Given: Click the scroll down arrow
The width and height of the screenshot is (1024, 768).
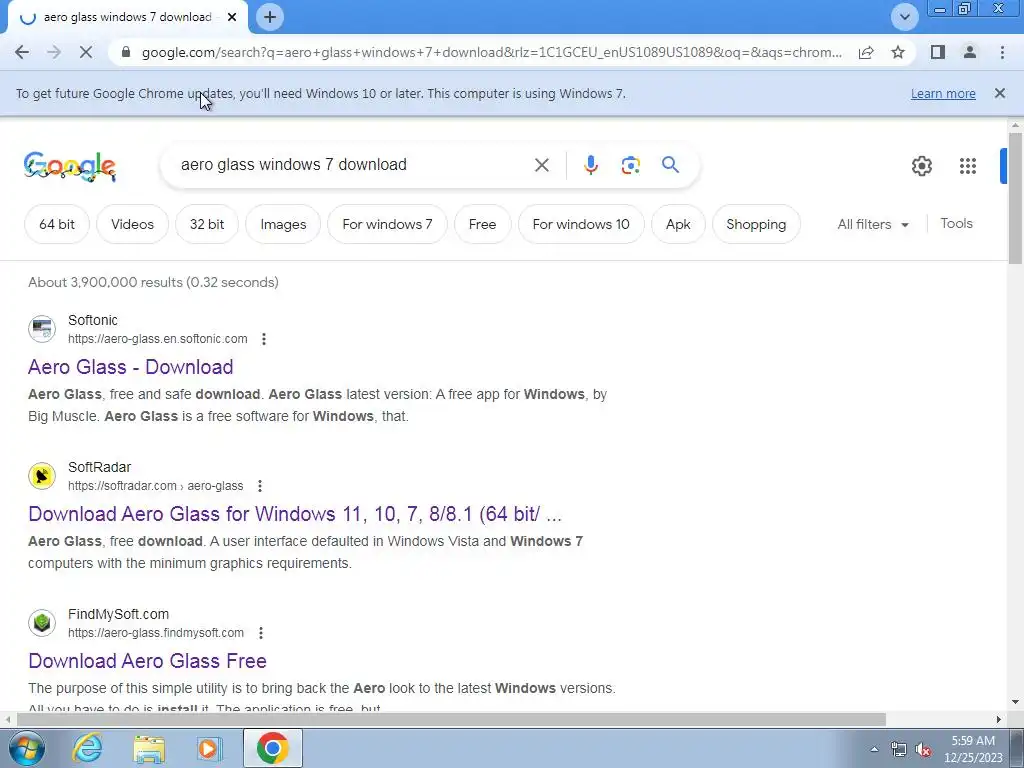Looking at the screenshot, I should pos(1015,702).
